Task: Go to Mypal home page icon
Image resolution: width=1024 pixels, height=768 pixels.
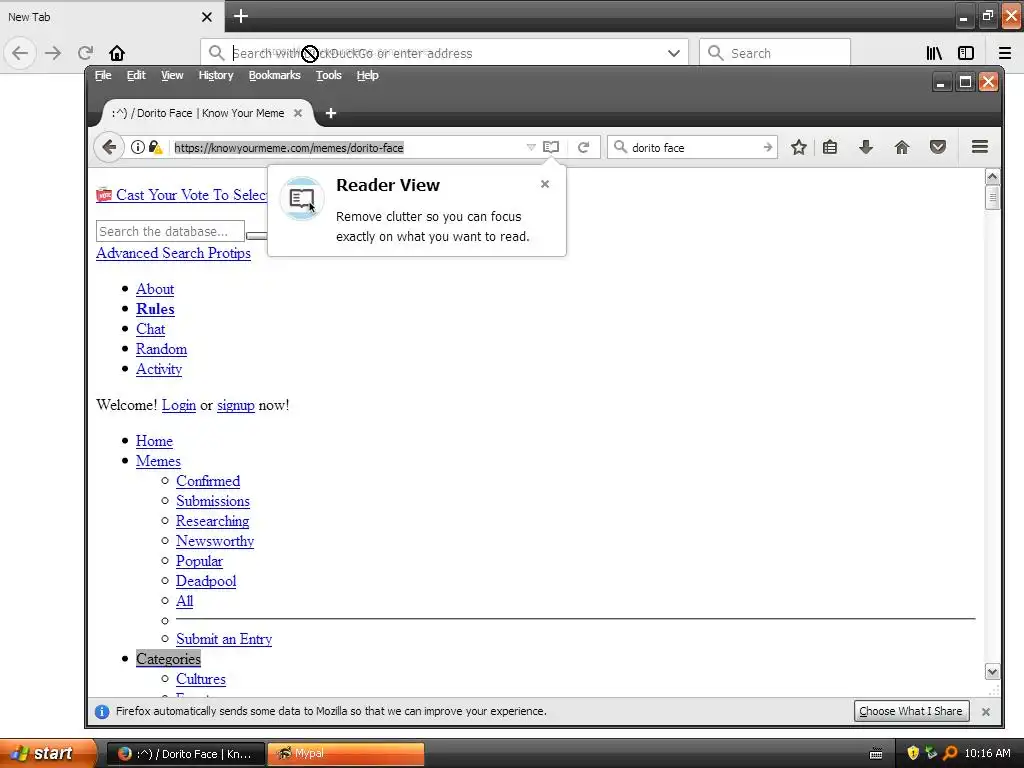Action: pyautogui.click(x=902, y=148)
